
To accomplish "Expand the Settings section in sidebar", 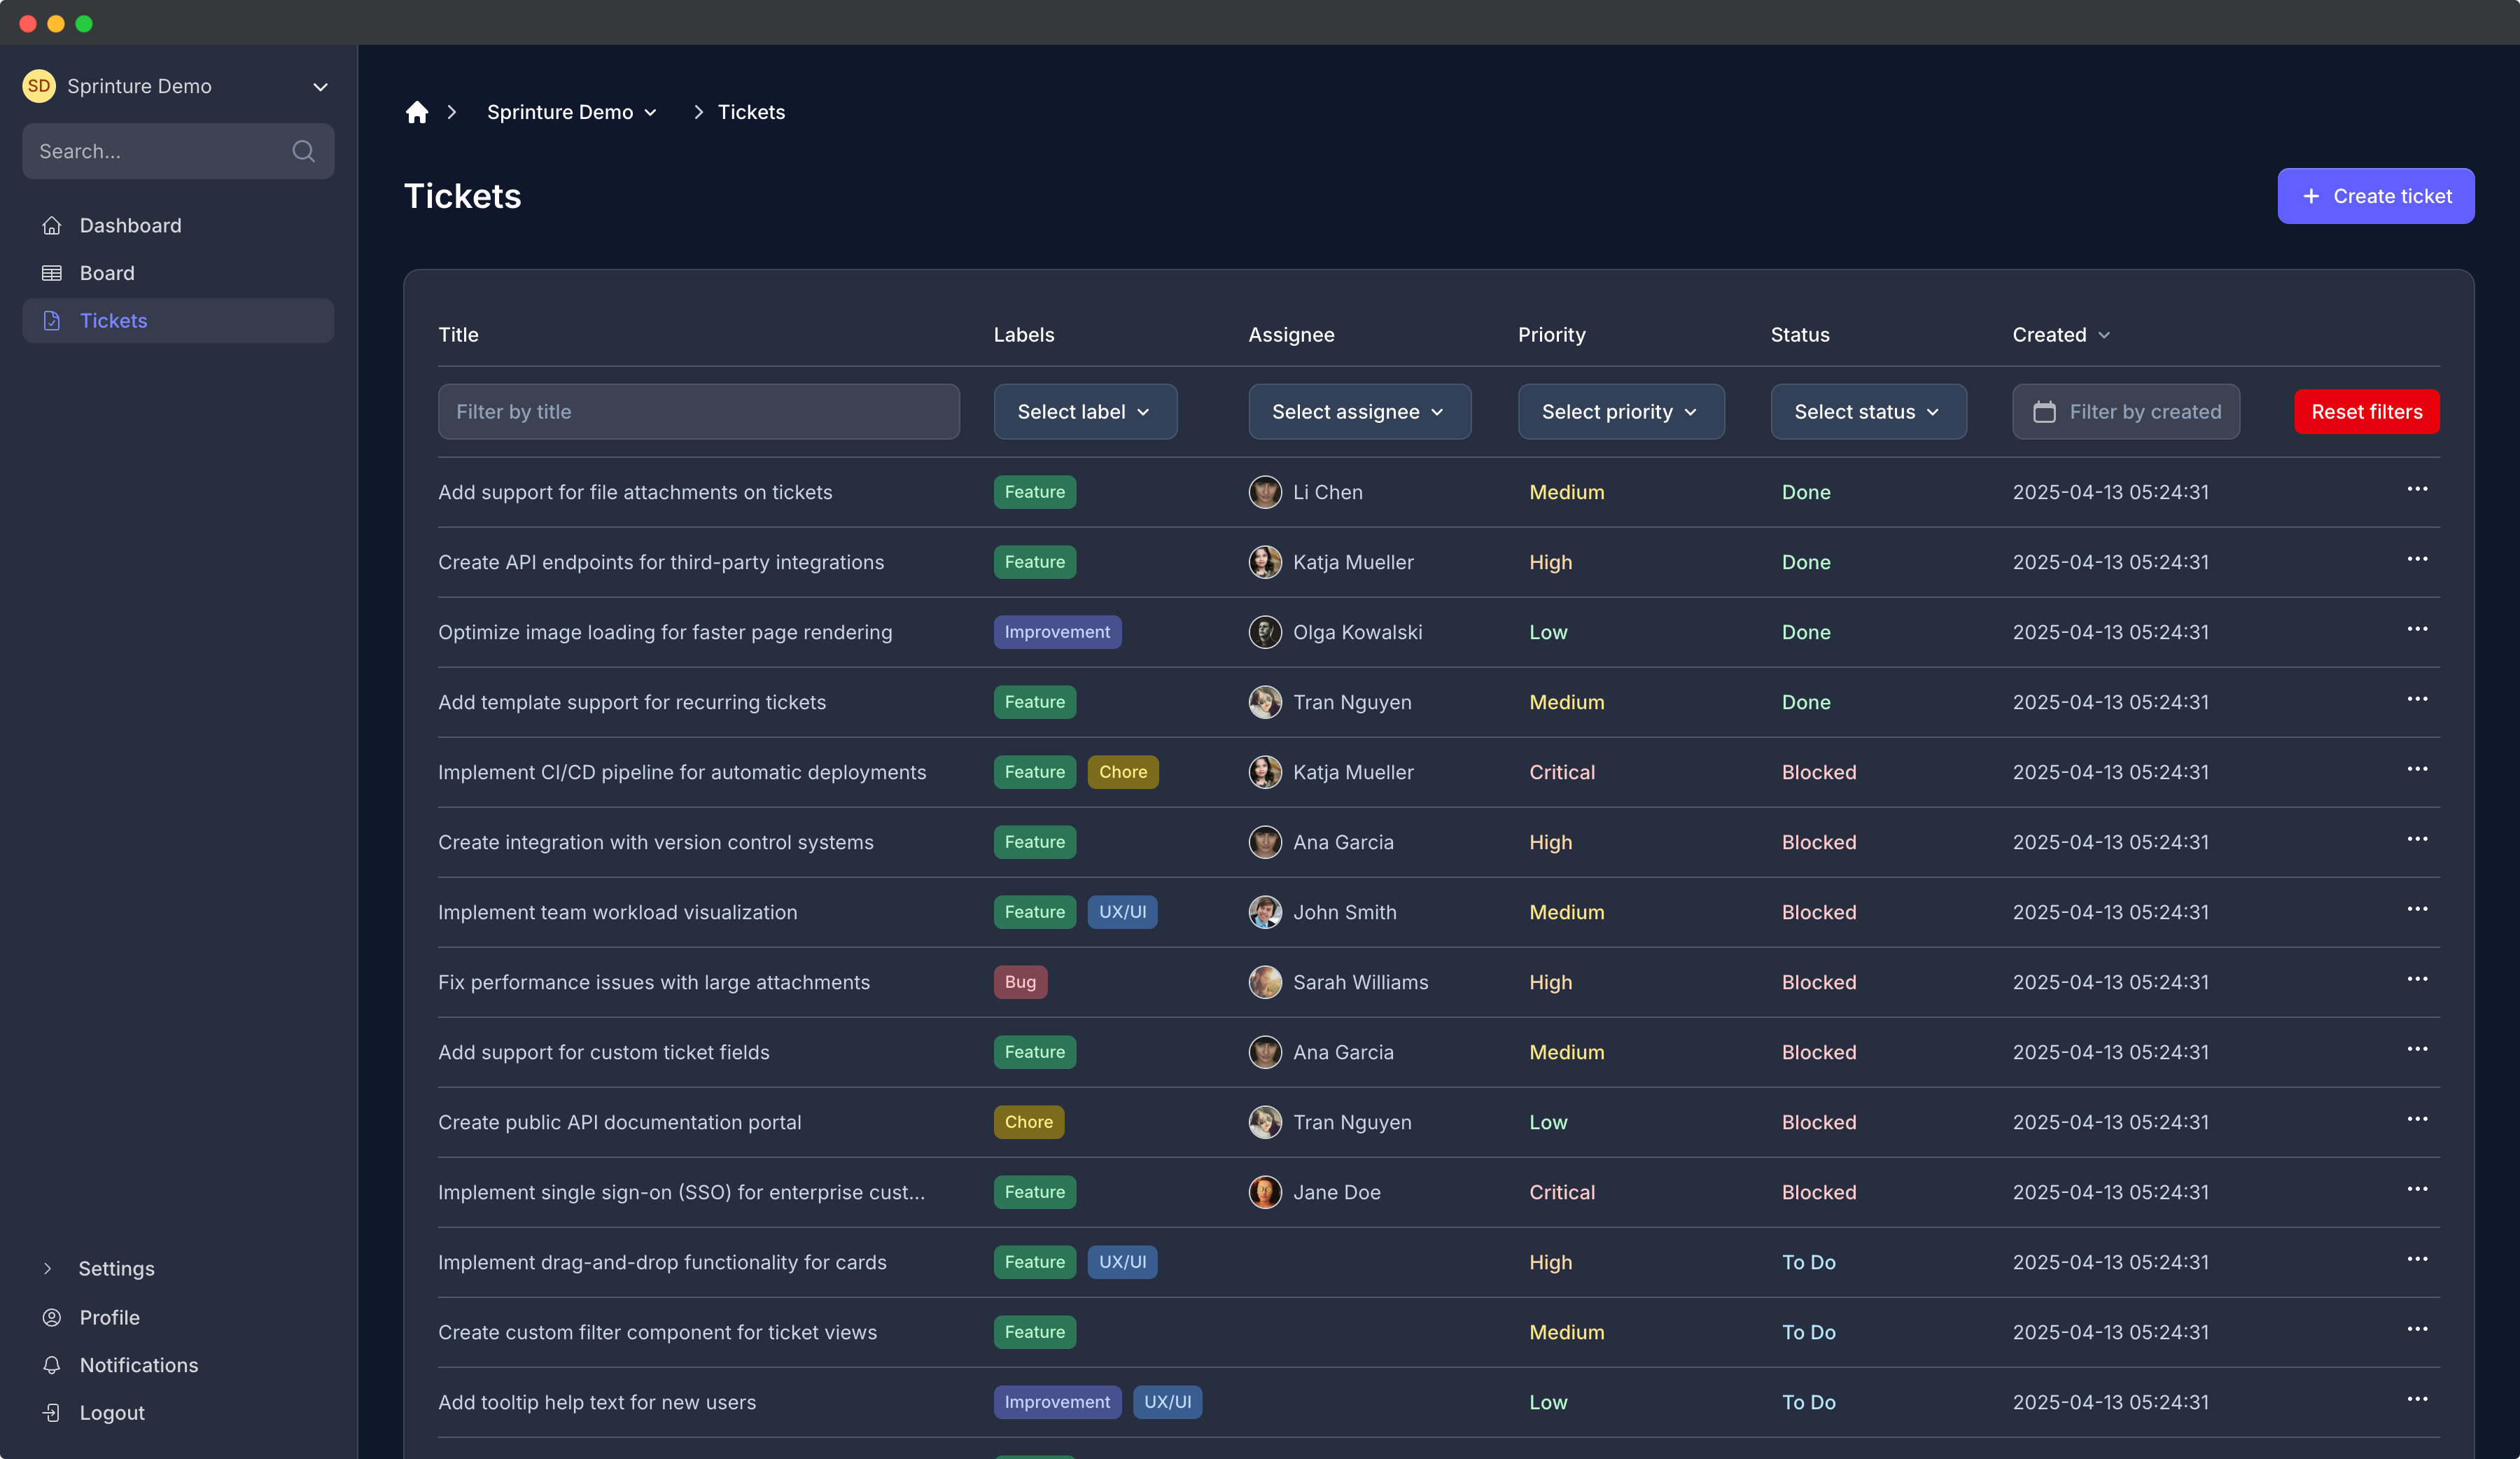I will [x=116, y=1268].
